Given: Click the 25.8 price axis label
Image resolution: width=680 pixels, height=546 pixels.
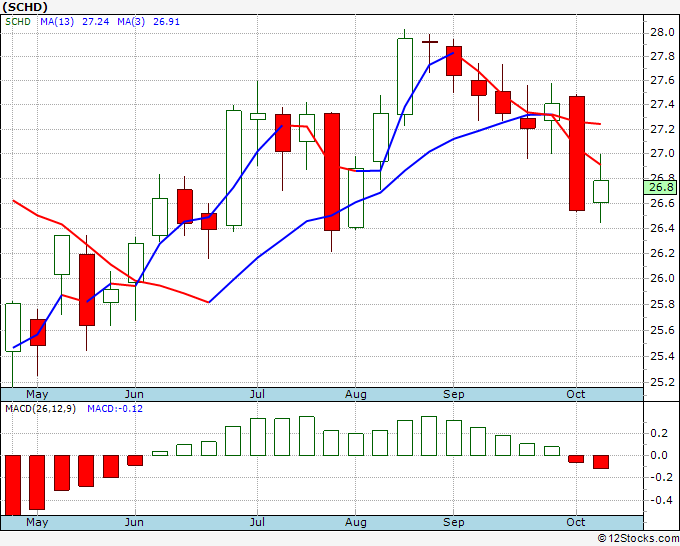Looking at the screenshot, I should click(x=662, y=304).
